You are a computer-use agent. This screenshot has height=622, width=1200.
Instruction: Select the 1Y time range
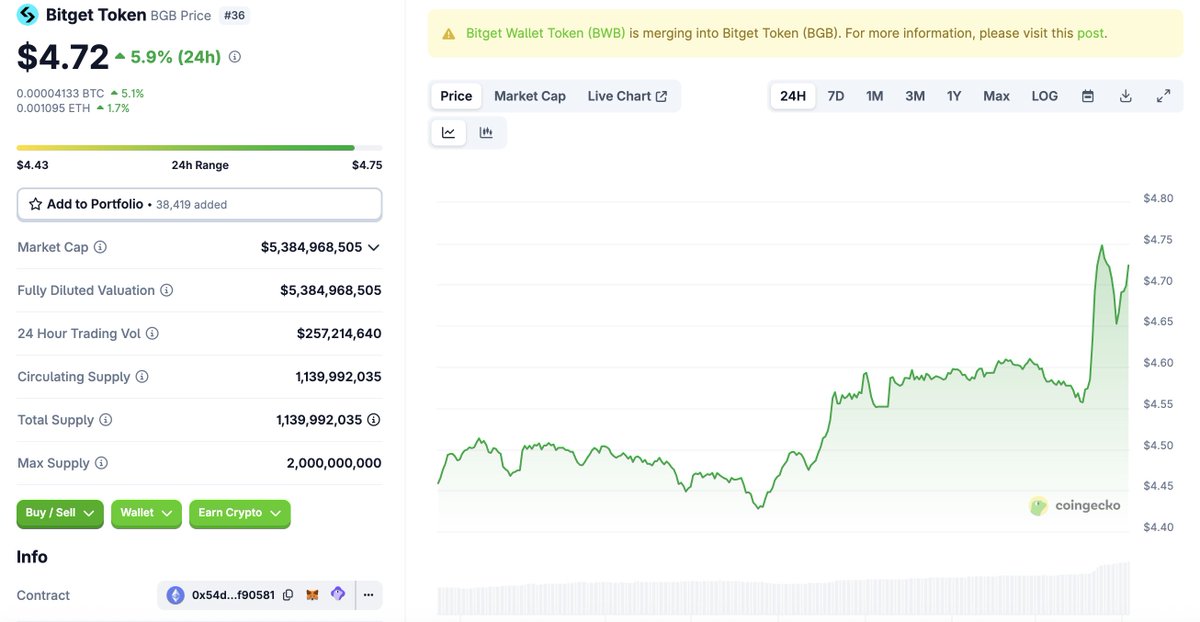click(x=954, y=96)
